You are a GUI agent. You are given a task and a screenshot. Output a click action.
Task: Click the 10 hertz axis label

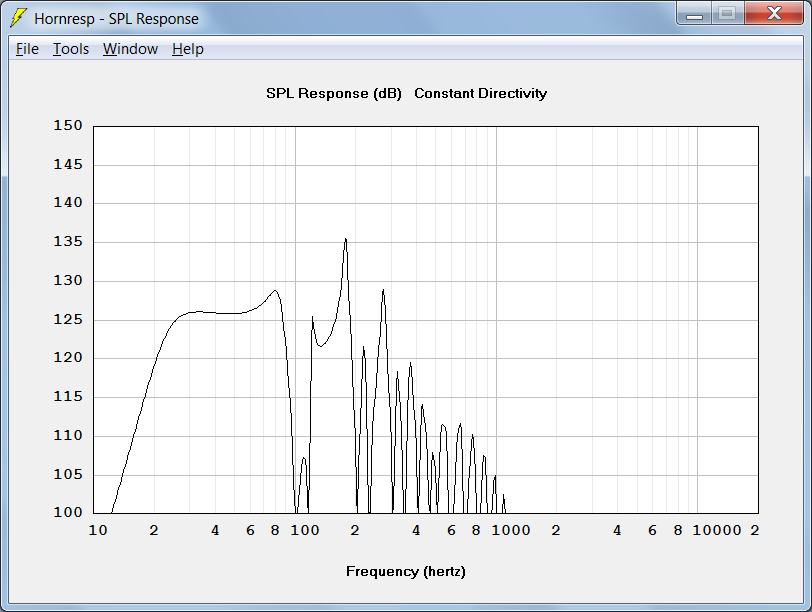tap(98, 530)
